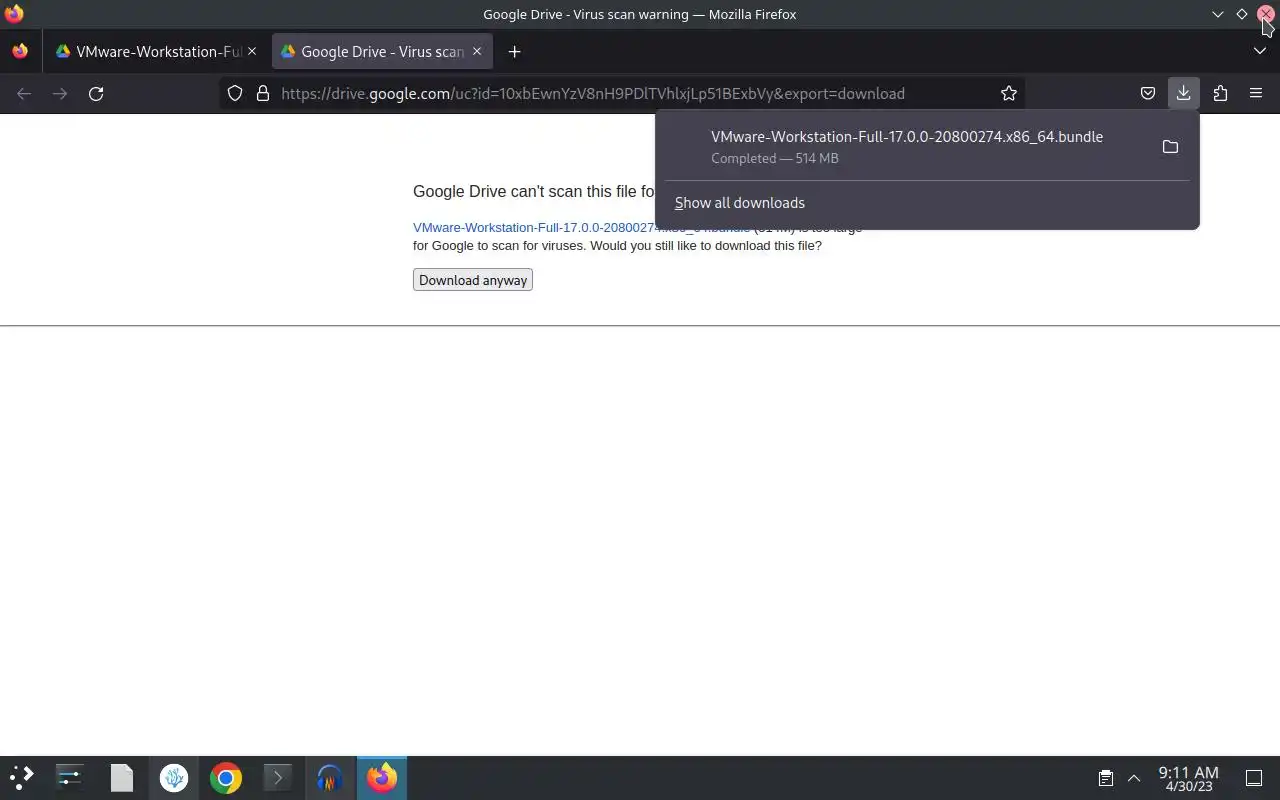Show downloaded bundle in its folder
Image resolution: width=1280 pixels, height=800 pixels.
(1170, 147)
